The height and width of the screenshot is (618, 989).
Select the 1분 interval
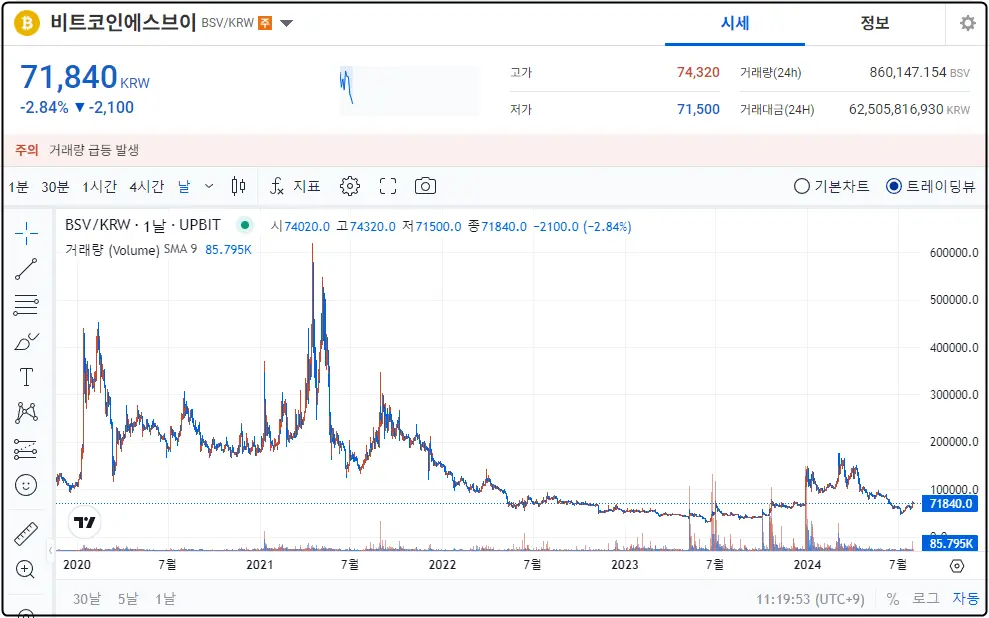pyautogui.click(x=18, y=186)
